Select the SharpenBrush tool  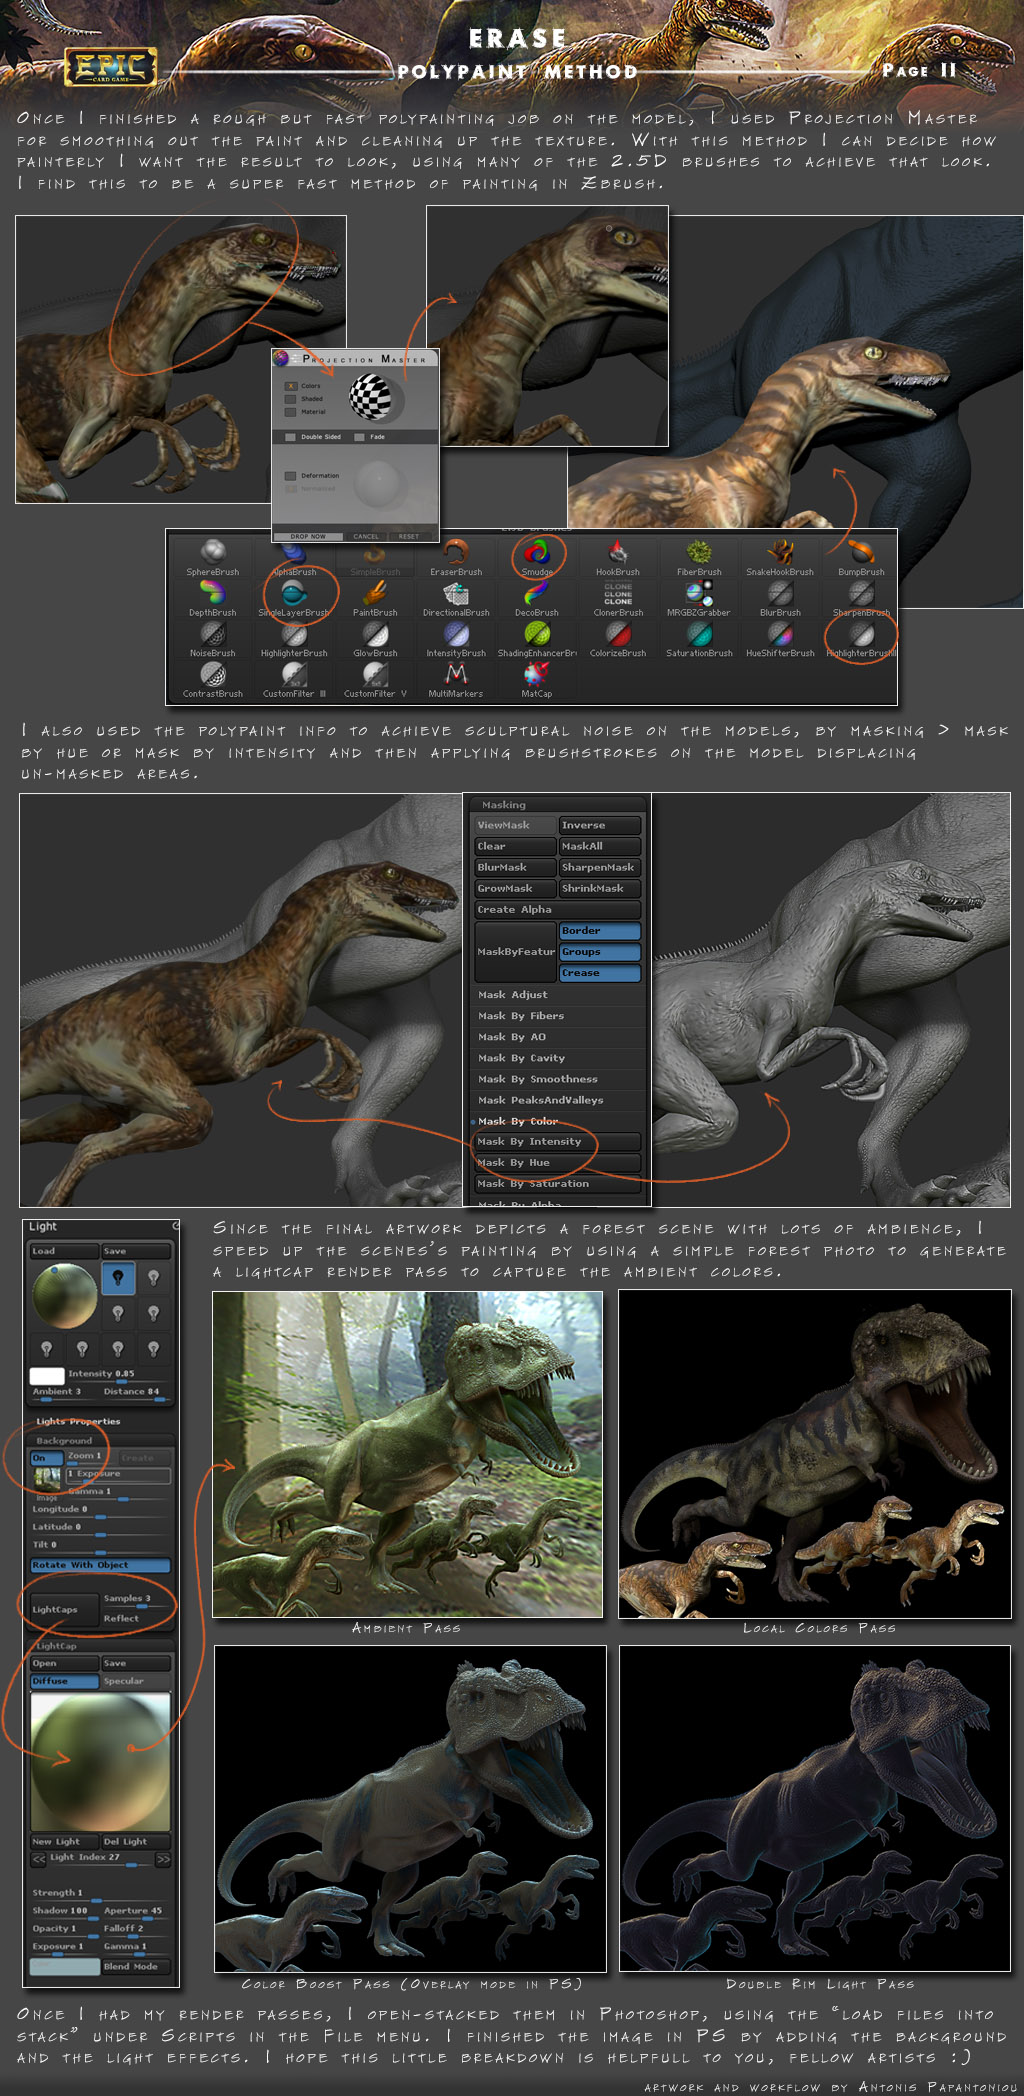(x=861, y=598)
